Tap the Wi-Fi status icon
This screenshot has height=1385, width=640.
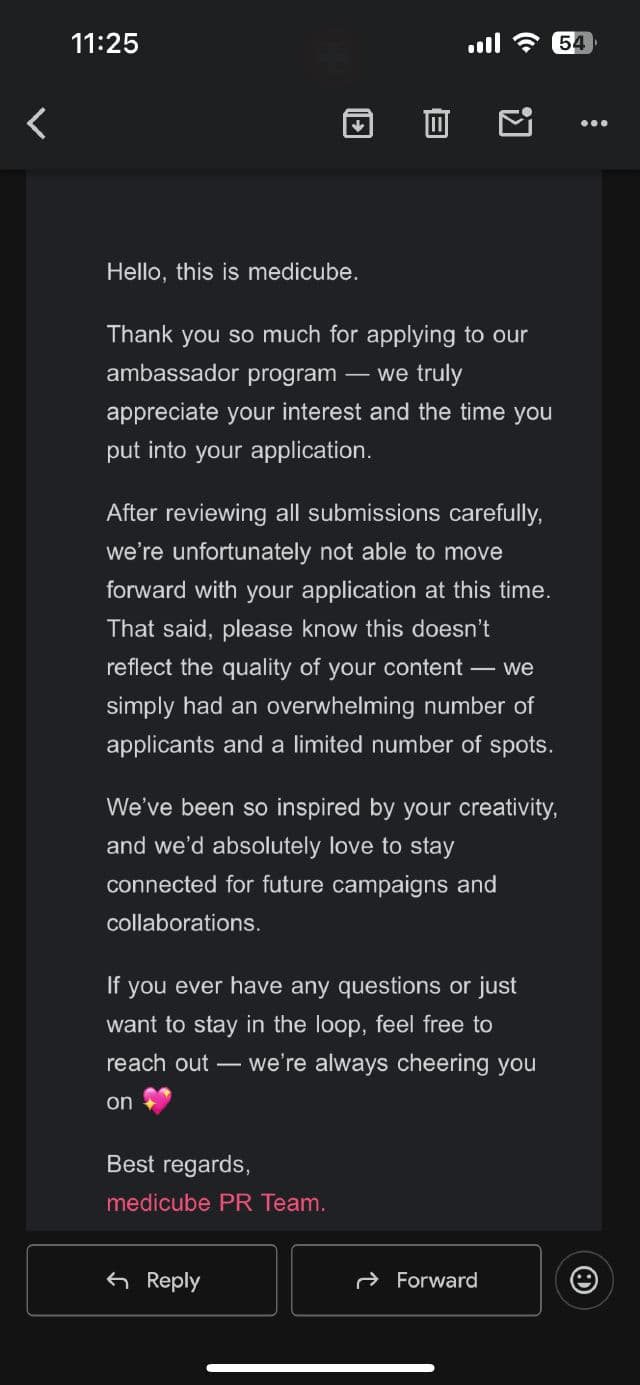pos(525,43)
